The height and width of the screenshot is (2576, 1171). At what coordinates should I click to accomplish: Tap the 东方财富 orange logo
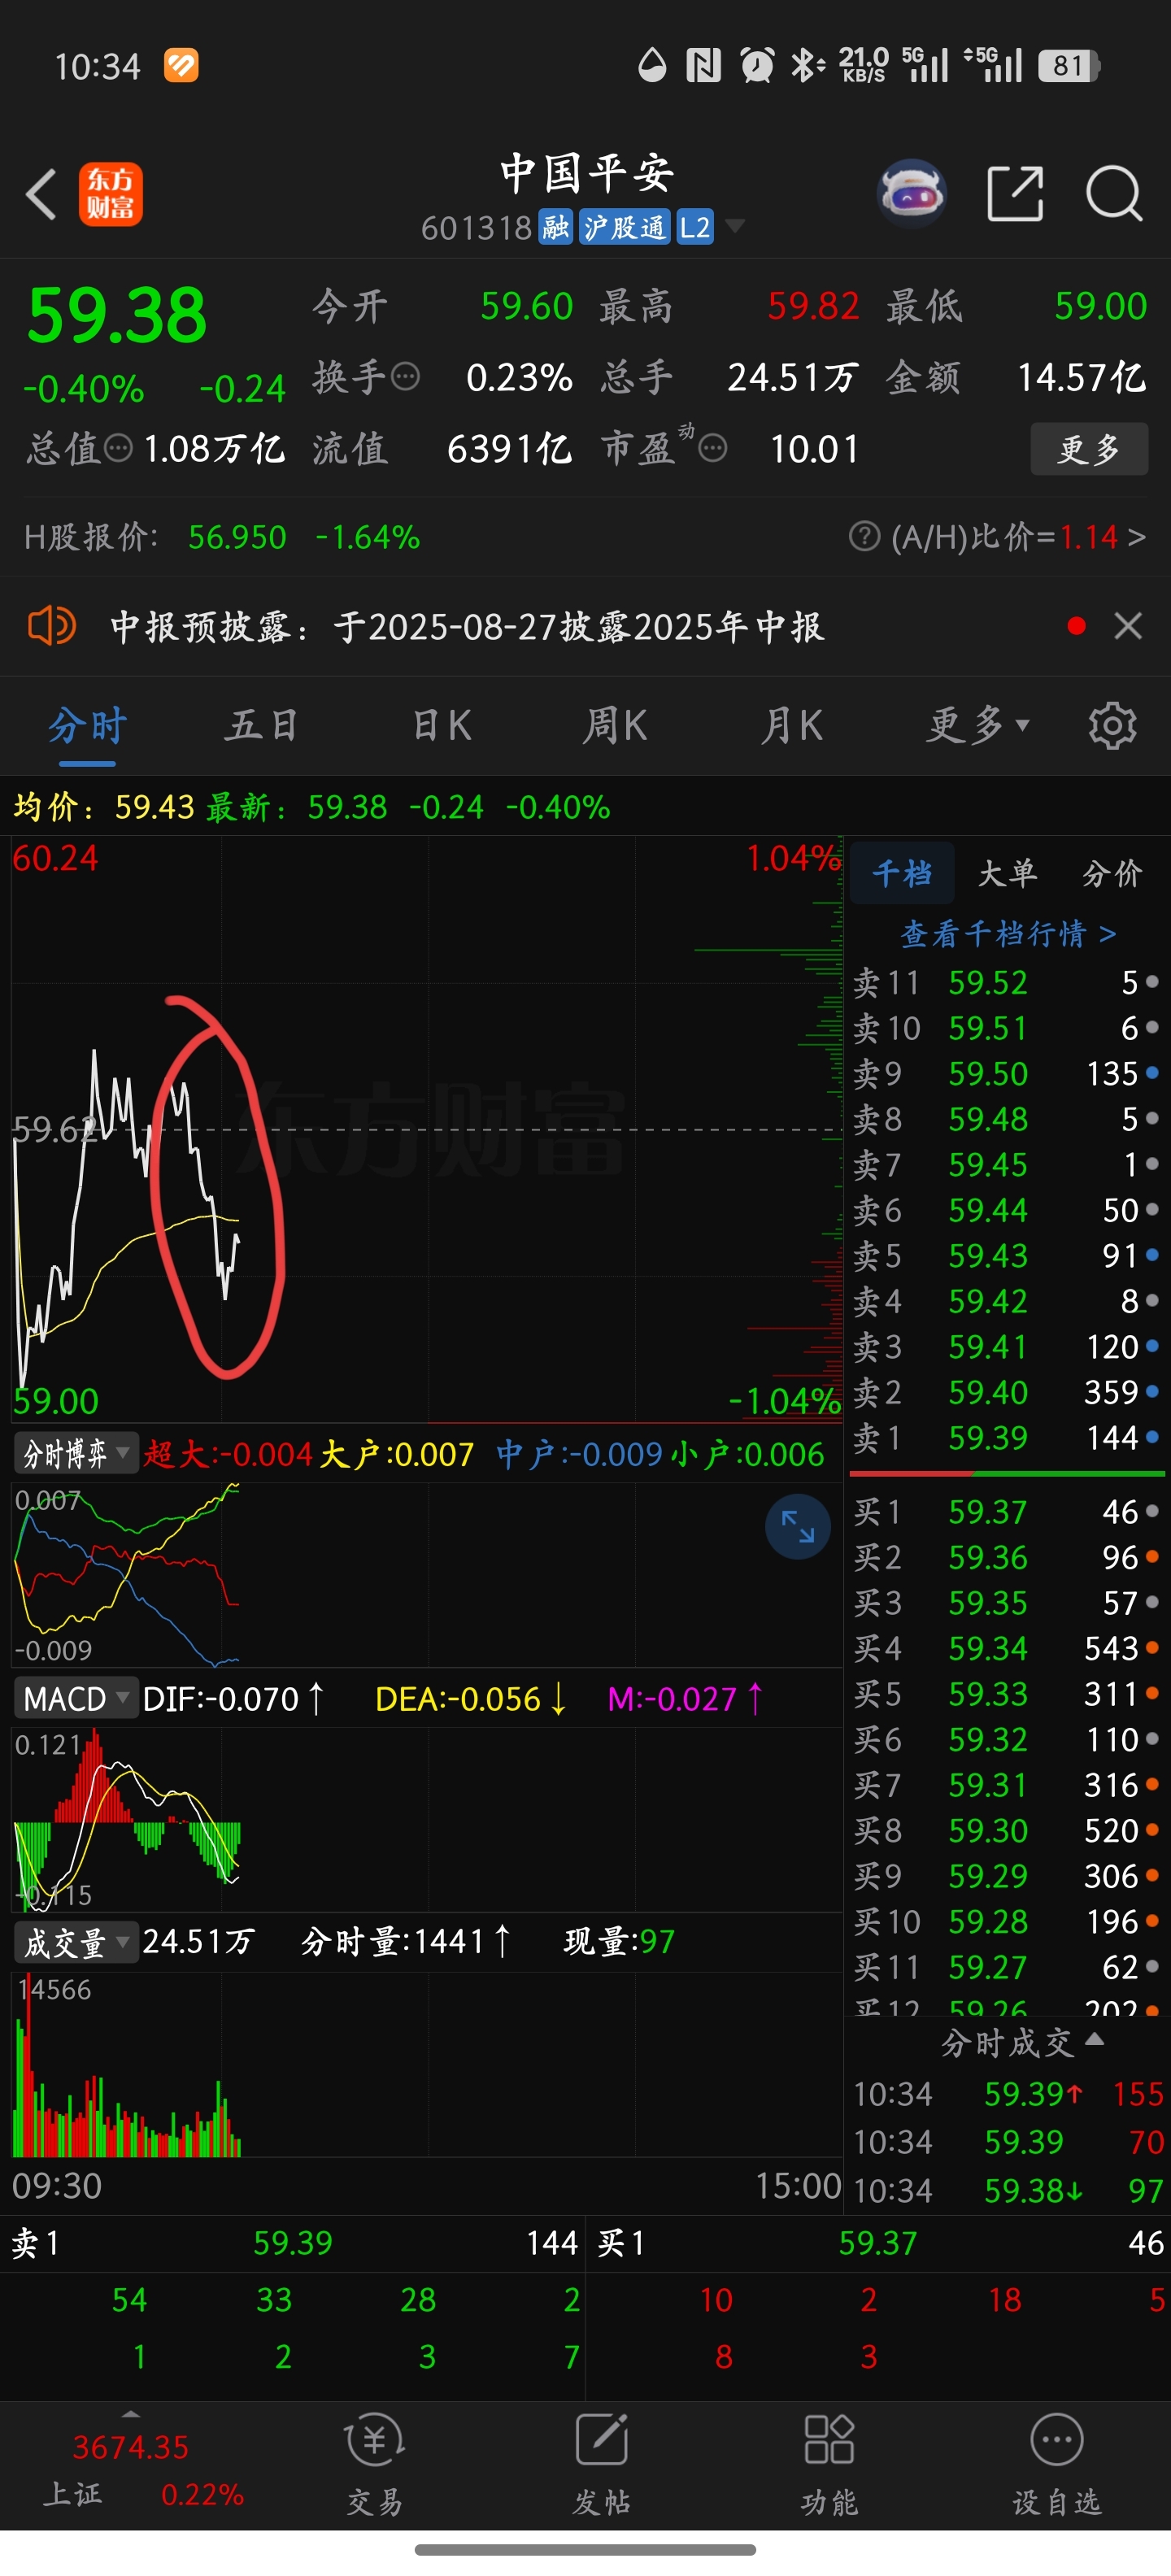pyautogui.click(x=111, y=194)
